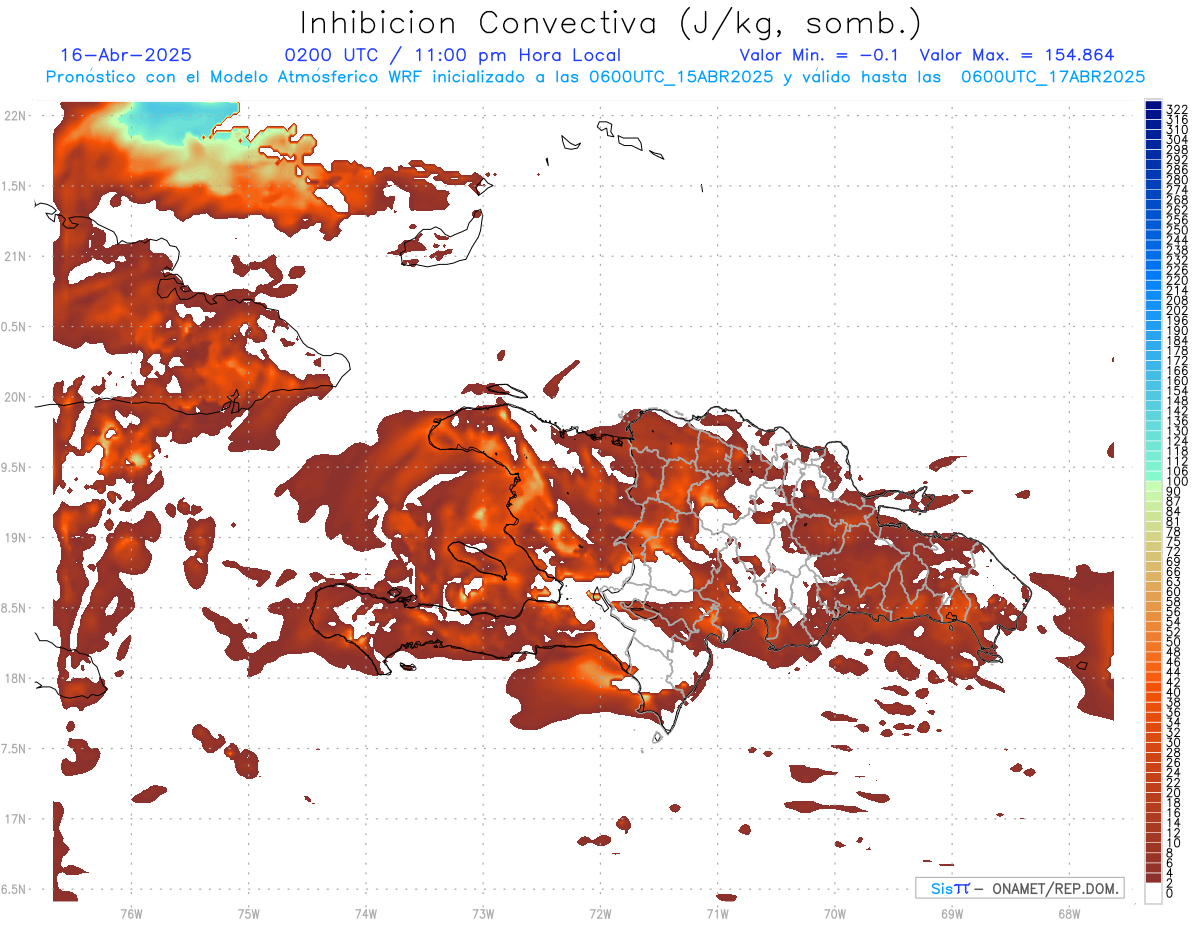Click the 76W longitude label
Screen dimensions: 1200x927
pyautogui.click(x=131, y=913)
